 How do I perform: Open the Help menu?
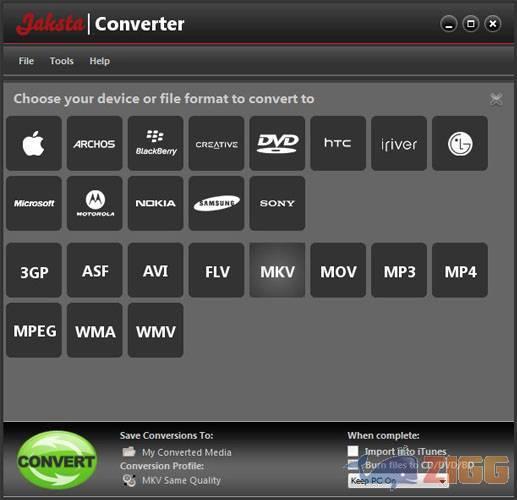pos(99,61)
